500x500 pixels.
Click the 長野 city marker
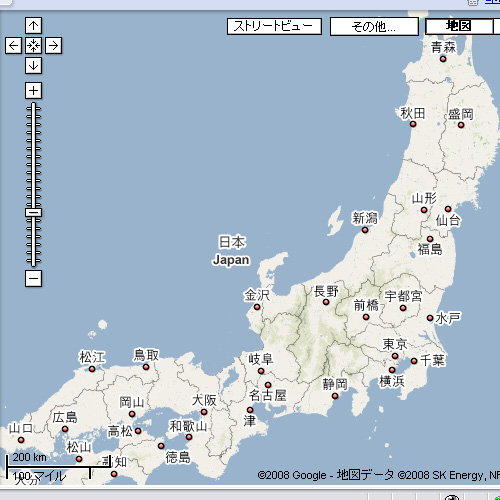pyautogui.click(x=326, y=302)
